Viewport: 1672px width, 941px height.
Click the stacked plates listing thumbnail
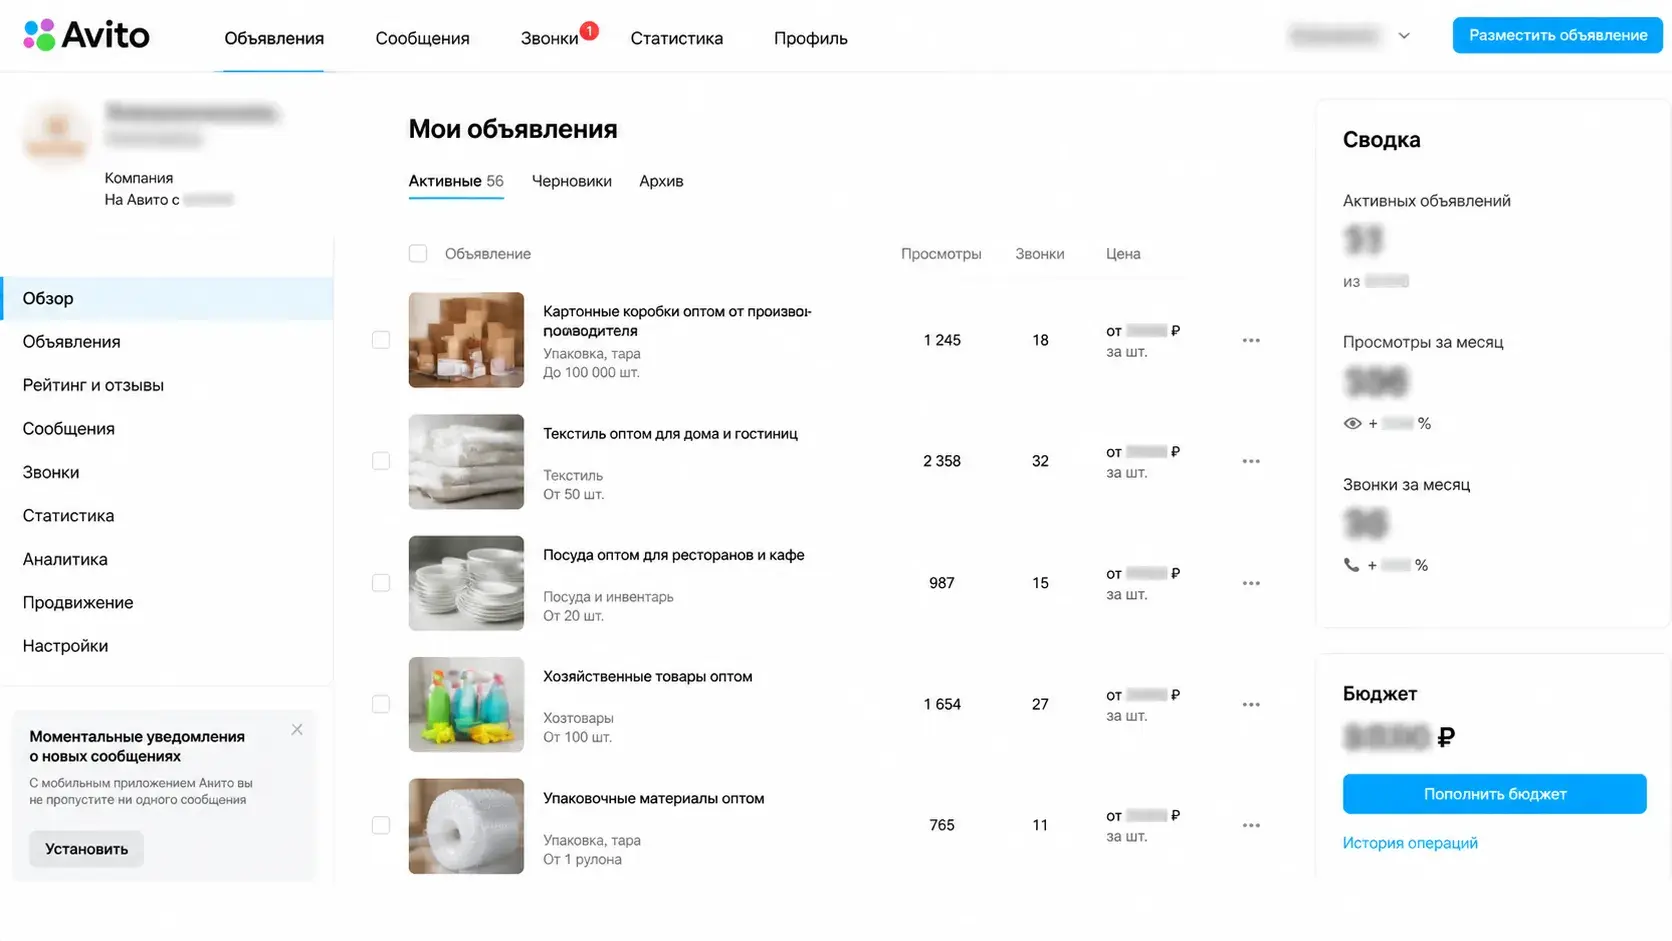point(466,583)
